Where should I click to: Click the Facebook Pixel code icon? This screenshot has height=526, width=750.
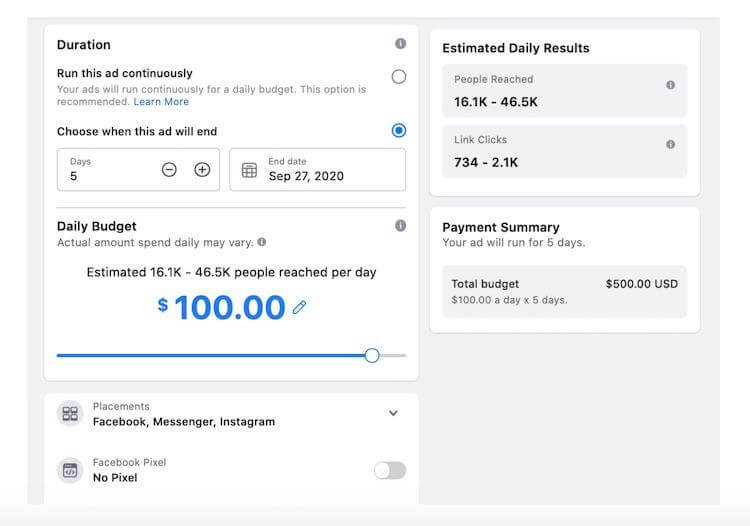pyautogui.click(x=70, y=470)
